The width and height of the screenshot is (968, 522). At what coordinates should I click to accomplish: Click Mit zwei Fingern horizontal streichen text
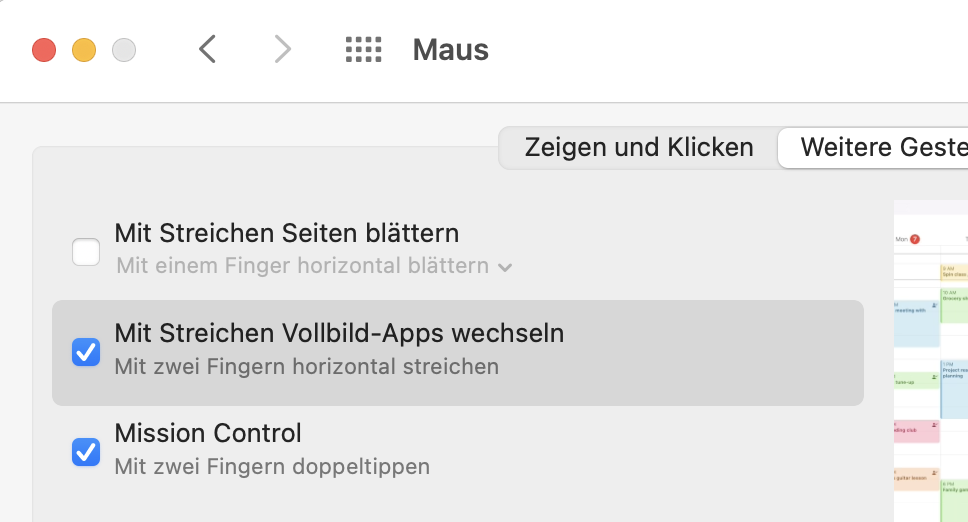[x=307, y=367]
